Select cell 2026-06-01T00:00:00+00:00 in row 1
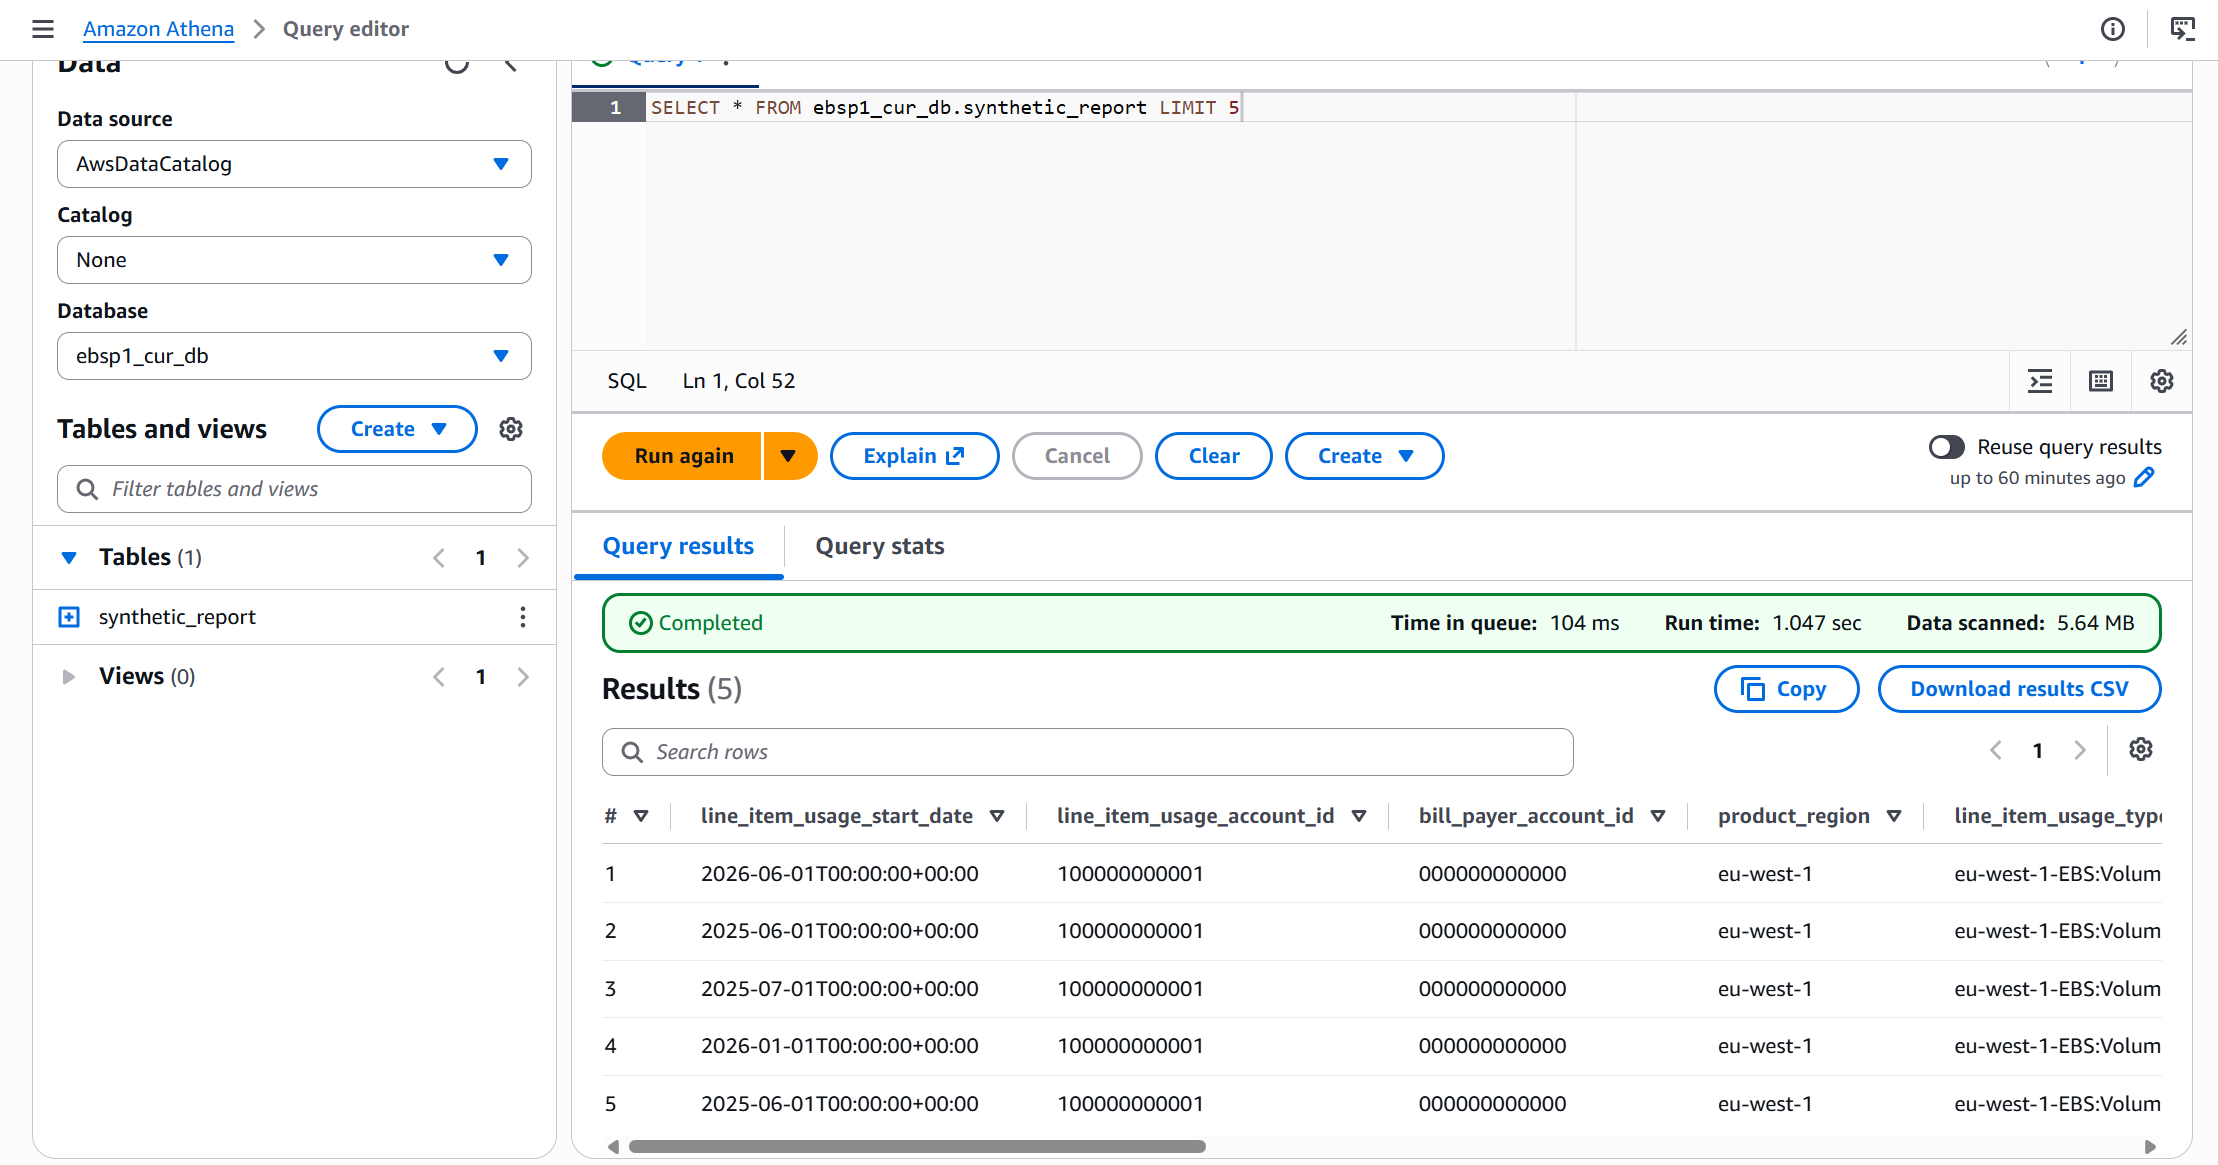The height and width of the screenshot is (1165, 2218). coord(839,874)
